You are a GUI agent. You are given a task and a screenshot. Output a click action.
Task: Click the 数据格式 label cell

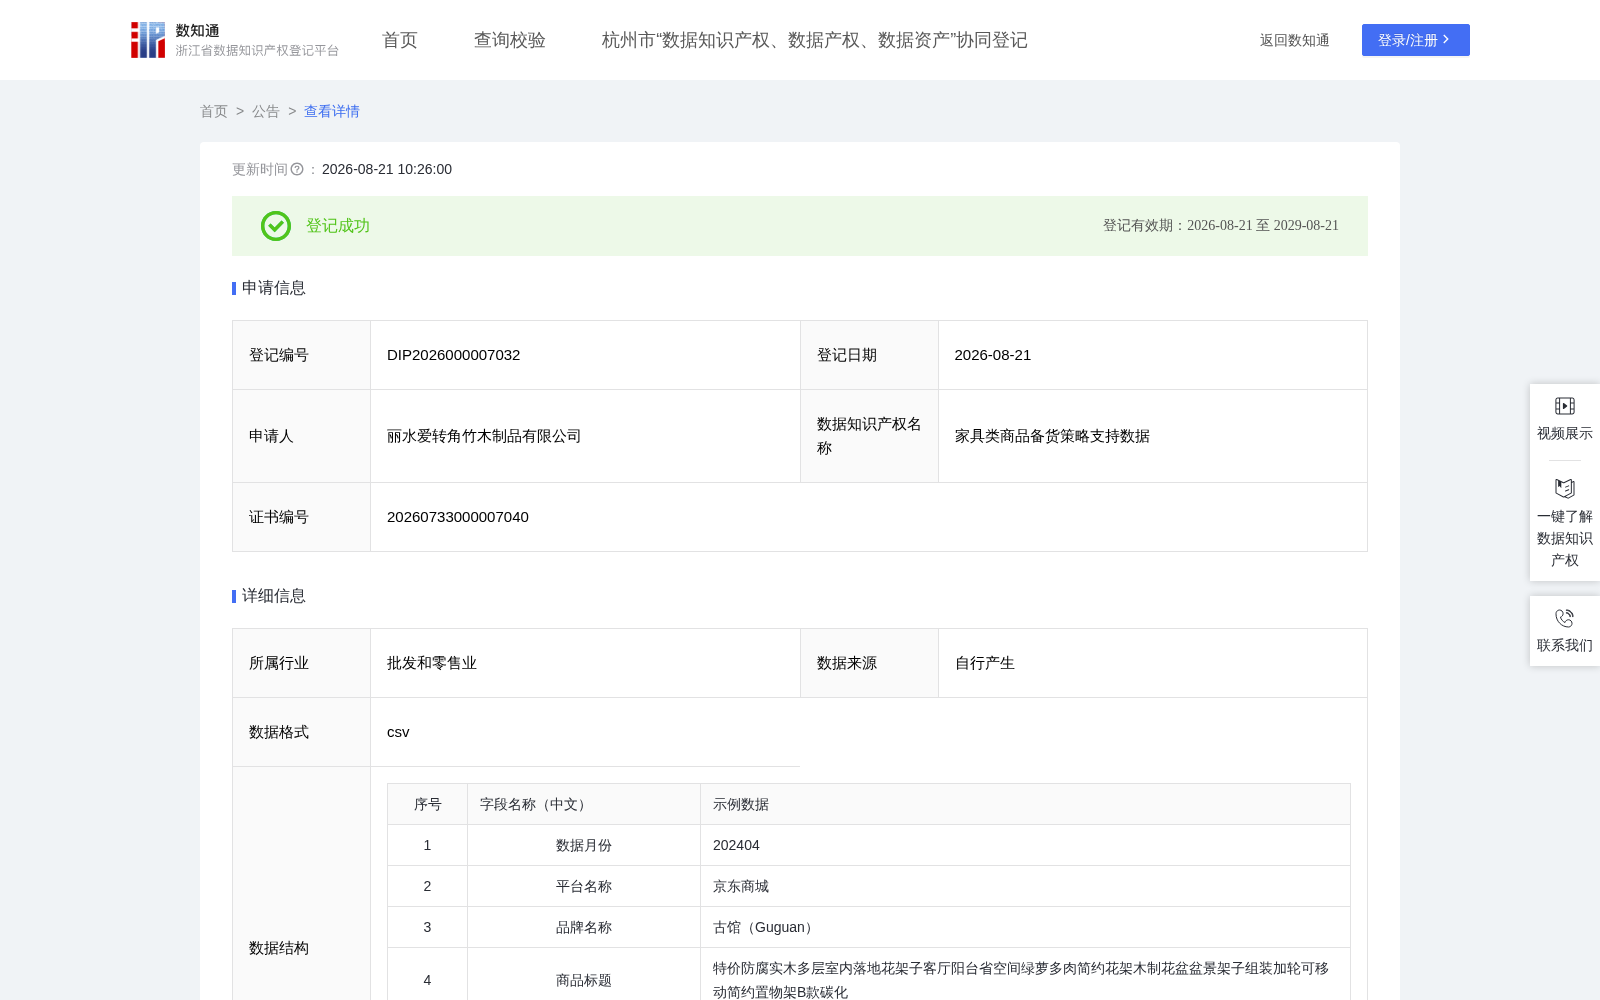pyautogui.click(x=302, y=732)
